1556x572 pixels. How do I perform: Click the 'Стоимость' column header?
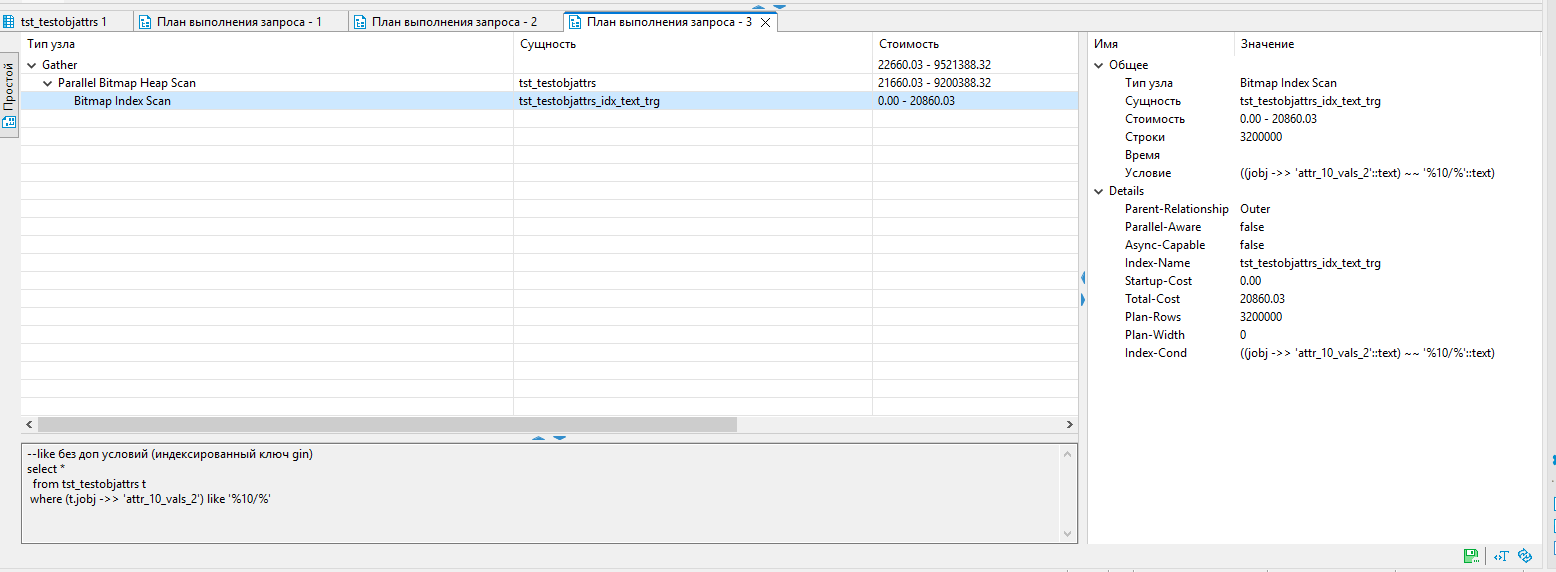point(908,44)
